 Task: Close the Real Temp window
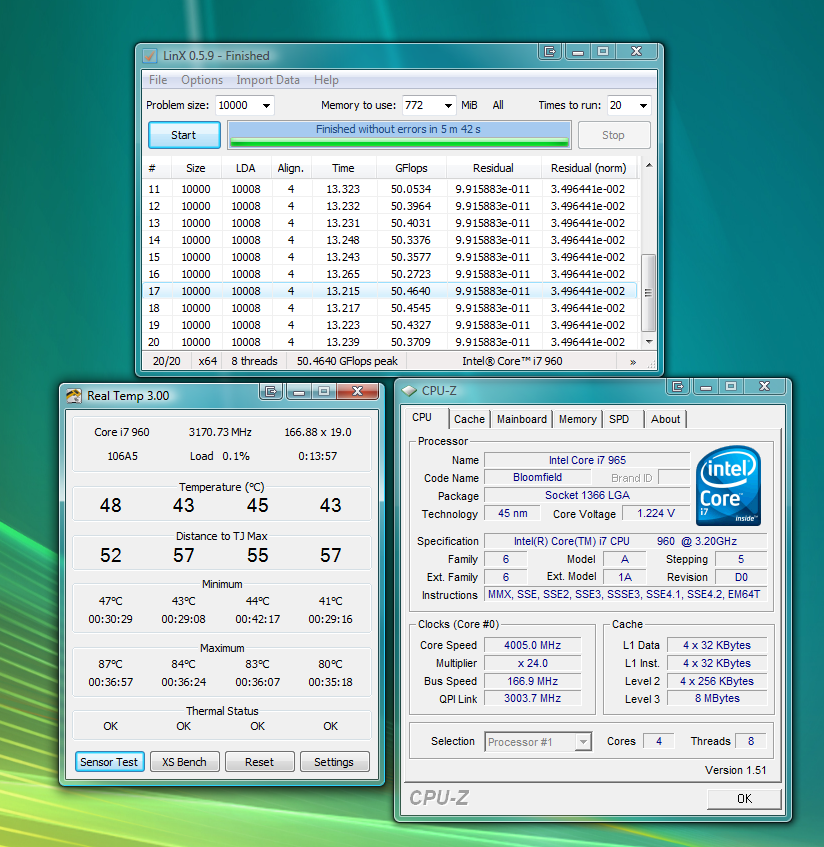point(357,391)
